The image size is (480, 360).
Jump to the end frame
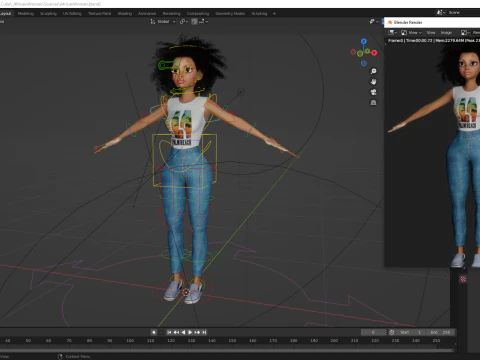click(x=204, y=332)
